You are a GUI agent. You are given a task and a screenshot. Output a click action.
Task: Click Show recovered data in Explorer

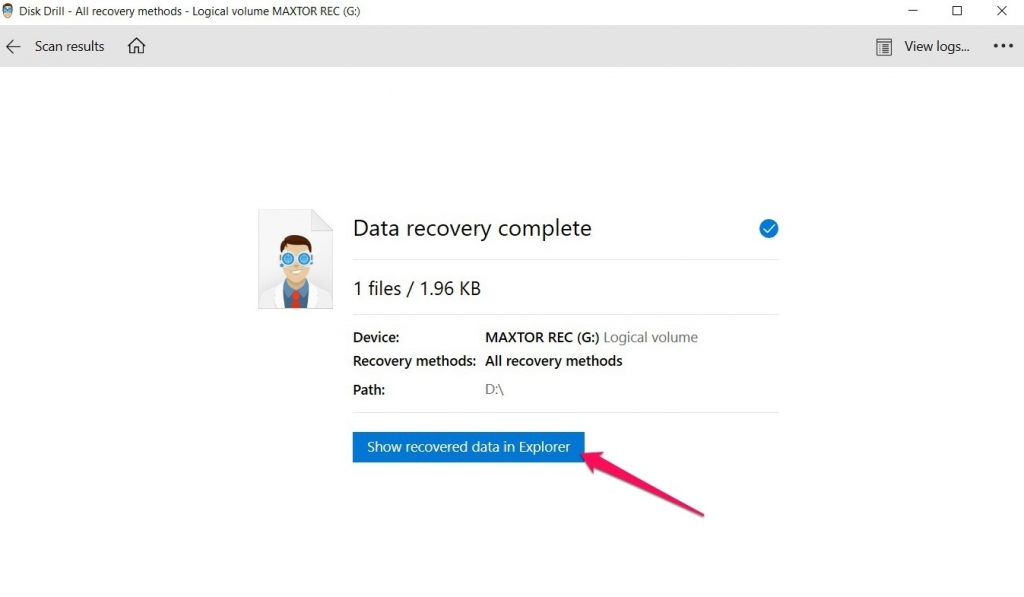pos(468,447)
